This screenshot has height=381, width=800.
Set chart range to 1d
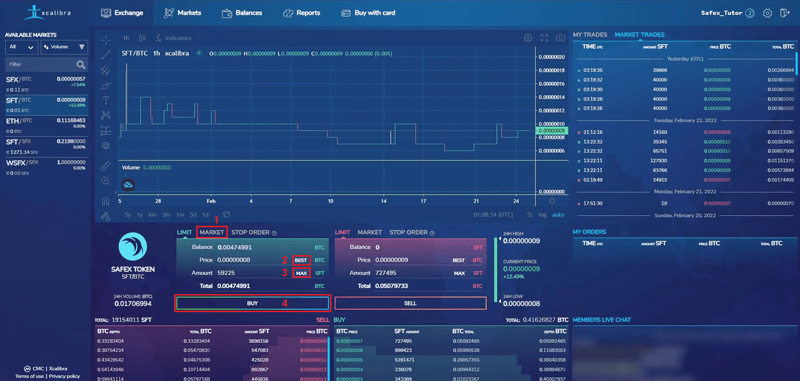point(206,215)
